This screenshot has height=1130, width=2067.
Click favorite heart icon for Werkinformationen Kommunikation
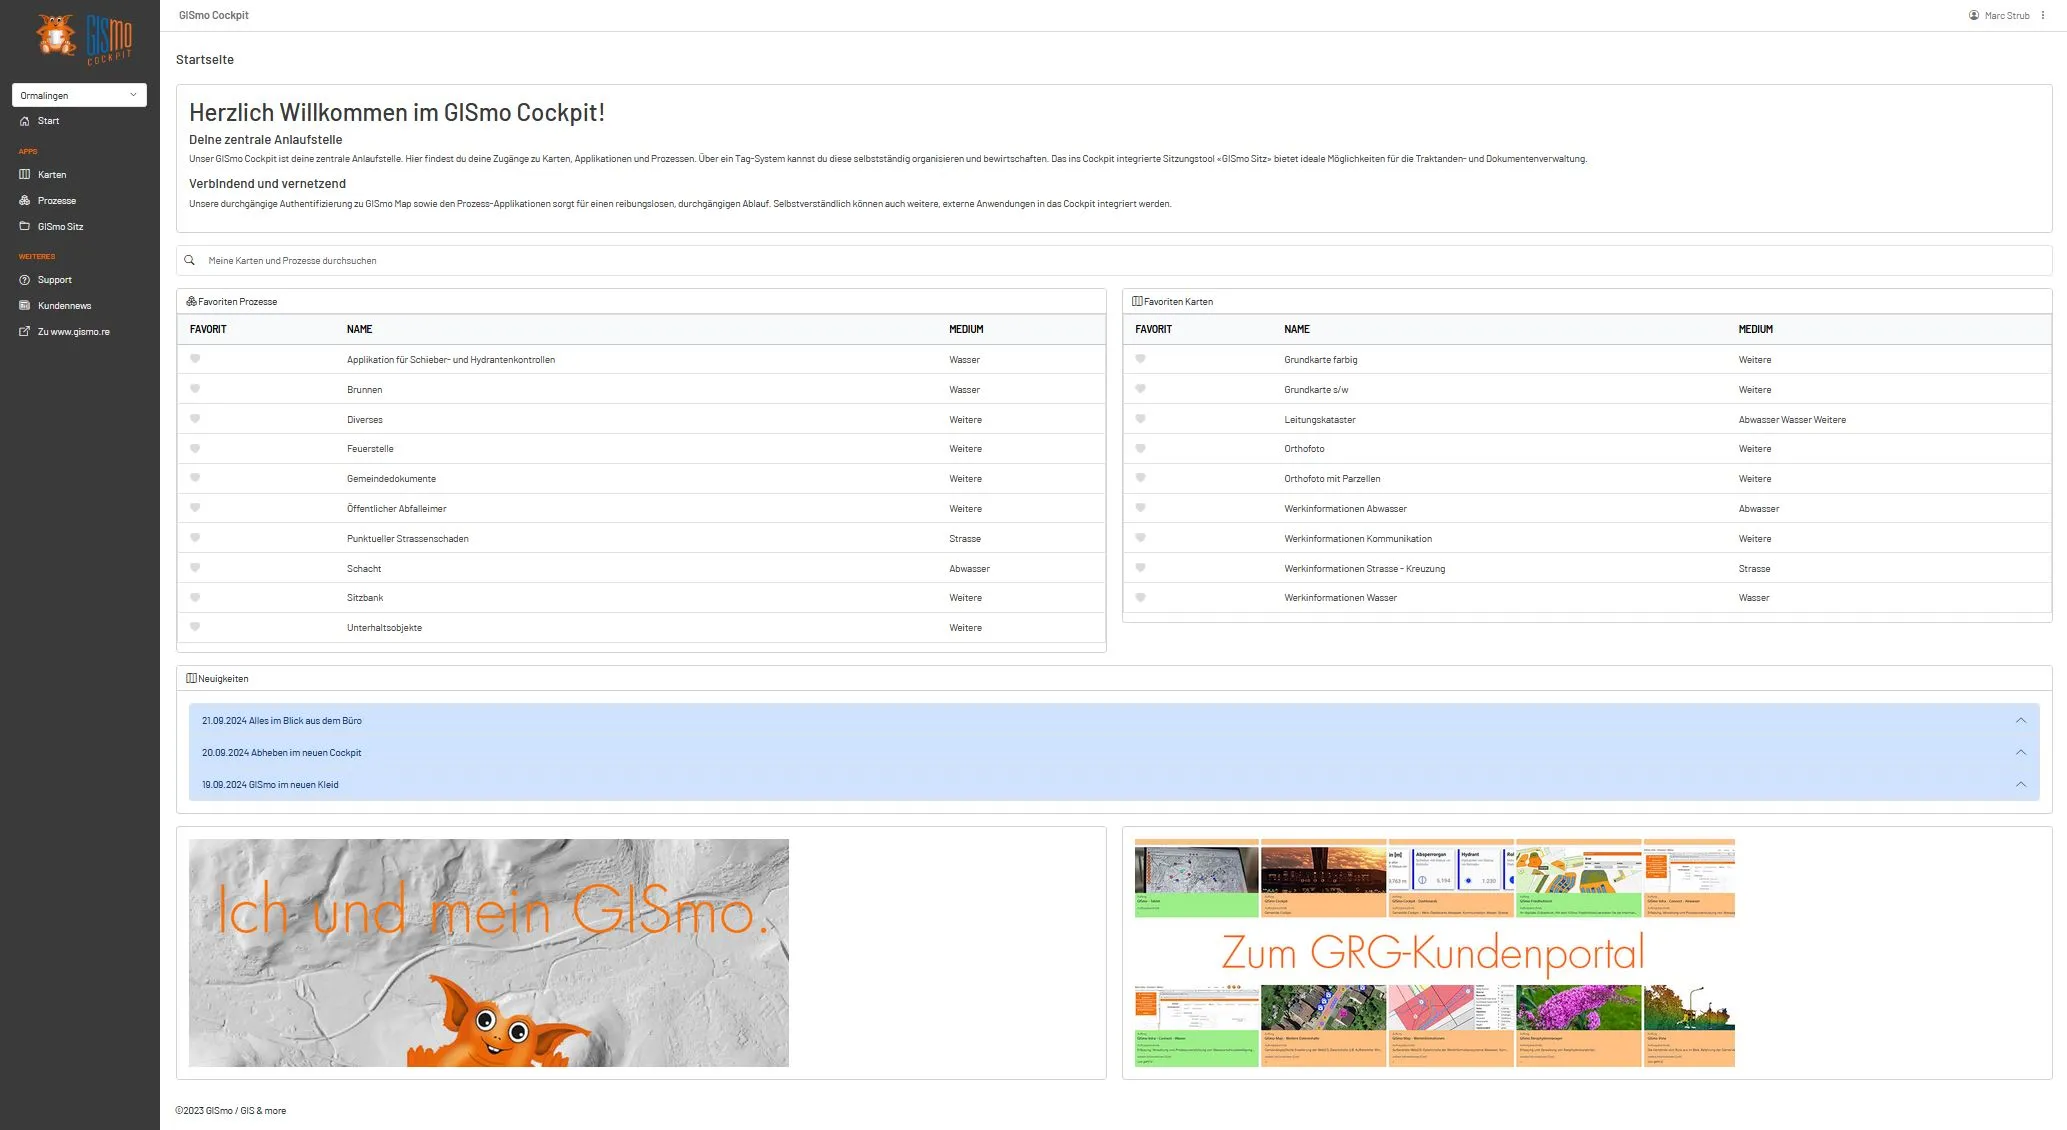1140,537
